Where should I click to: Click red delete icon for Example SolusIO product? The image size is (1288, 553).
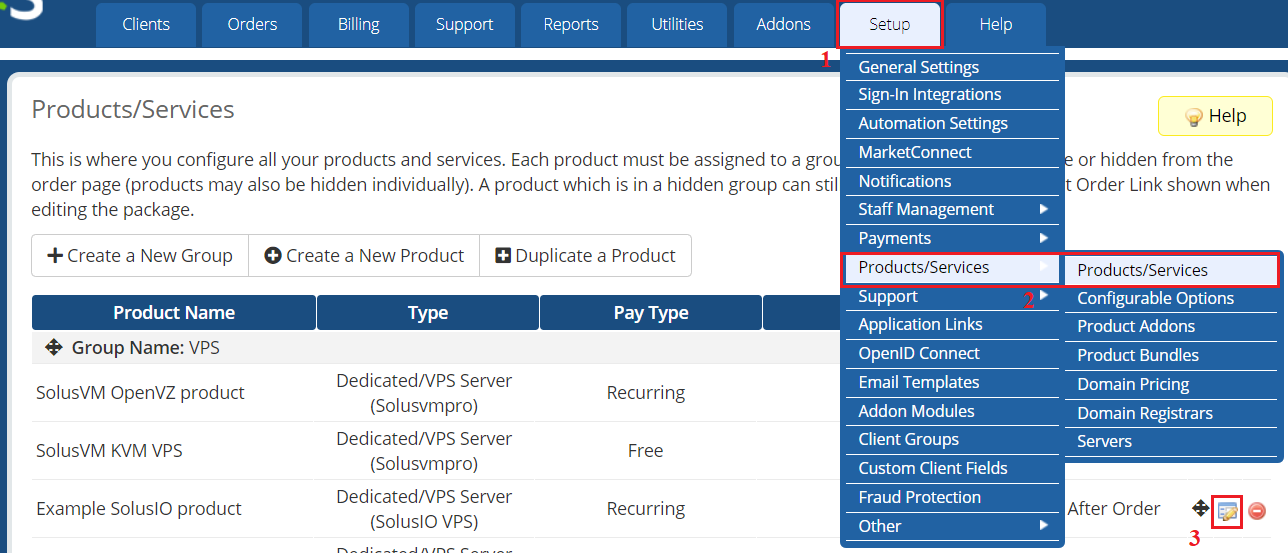click(x=1257, y=511)
